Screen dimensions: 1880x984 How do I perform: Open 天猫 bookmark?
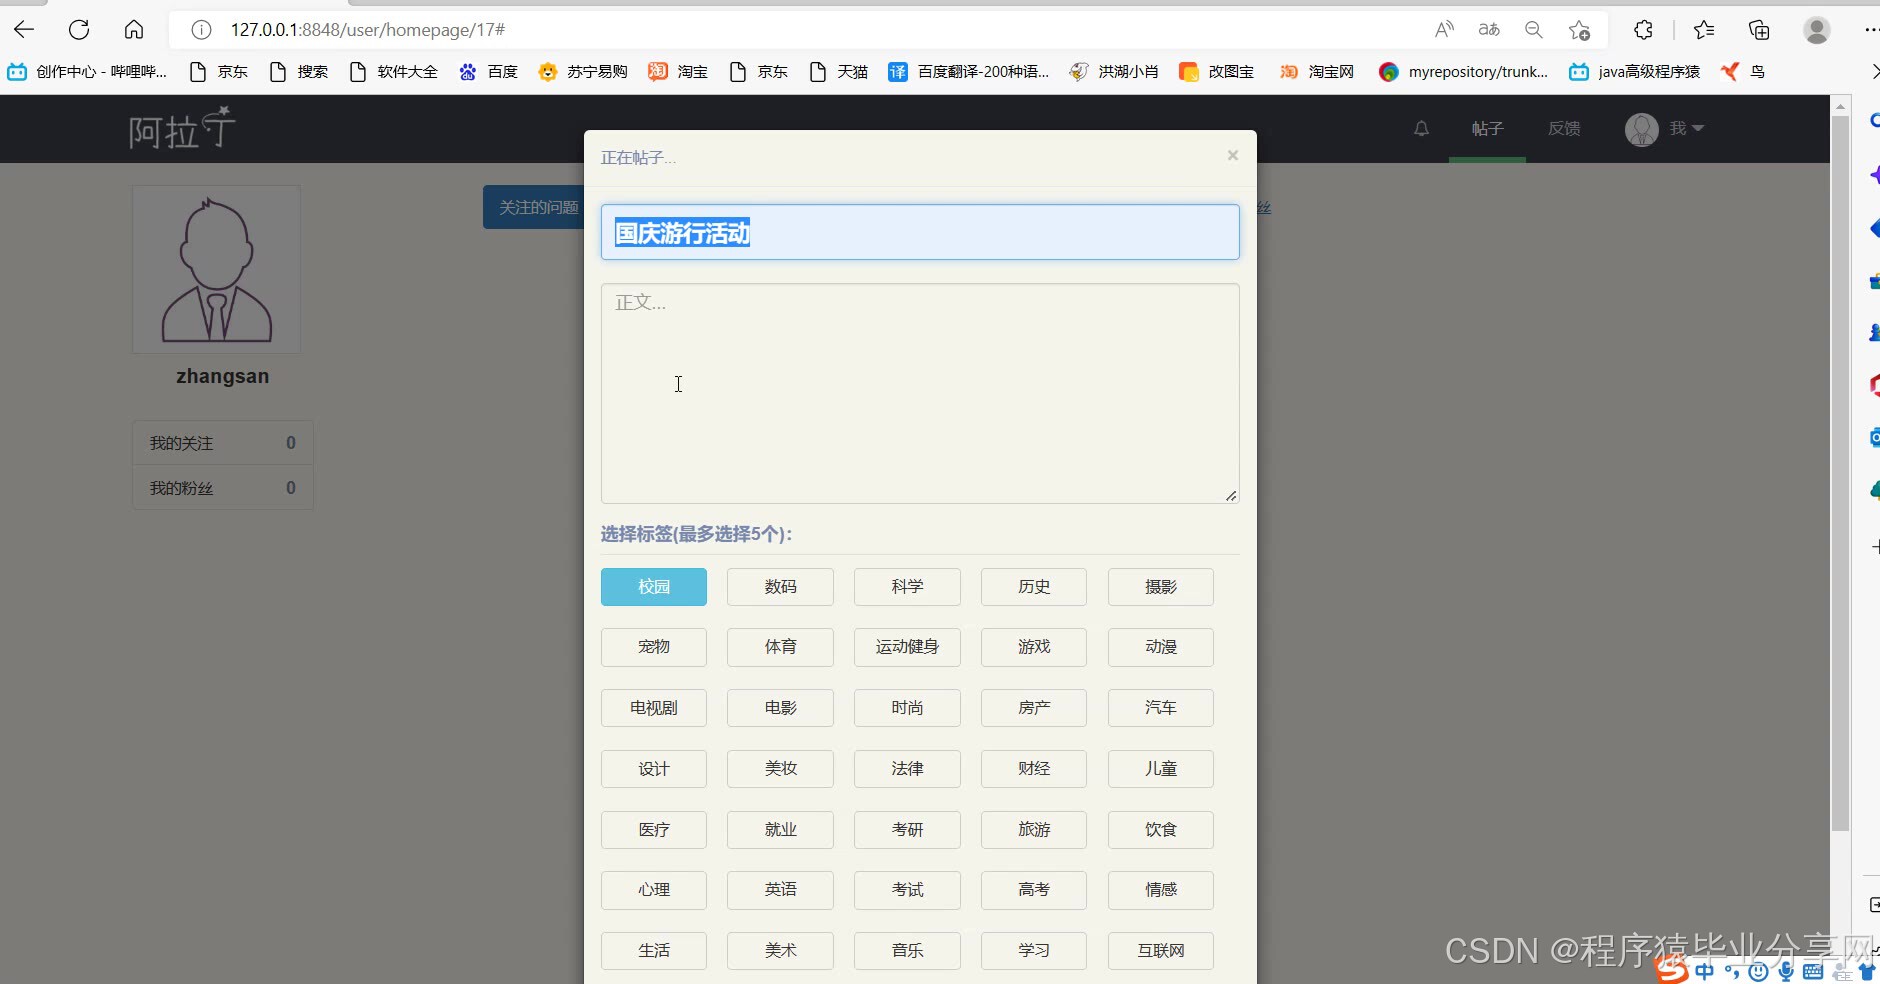[x=839, y=72]
